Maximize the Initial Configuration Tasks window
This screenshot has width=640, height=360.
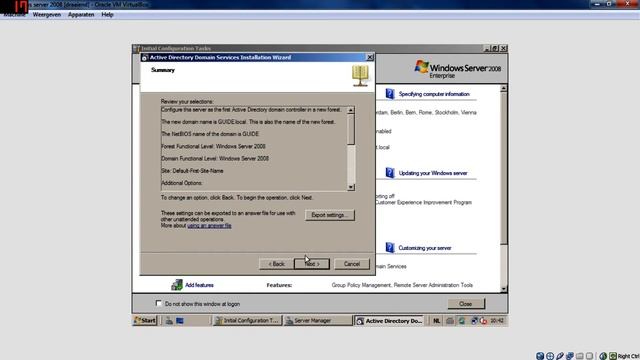coord(495,48)
